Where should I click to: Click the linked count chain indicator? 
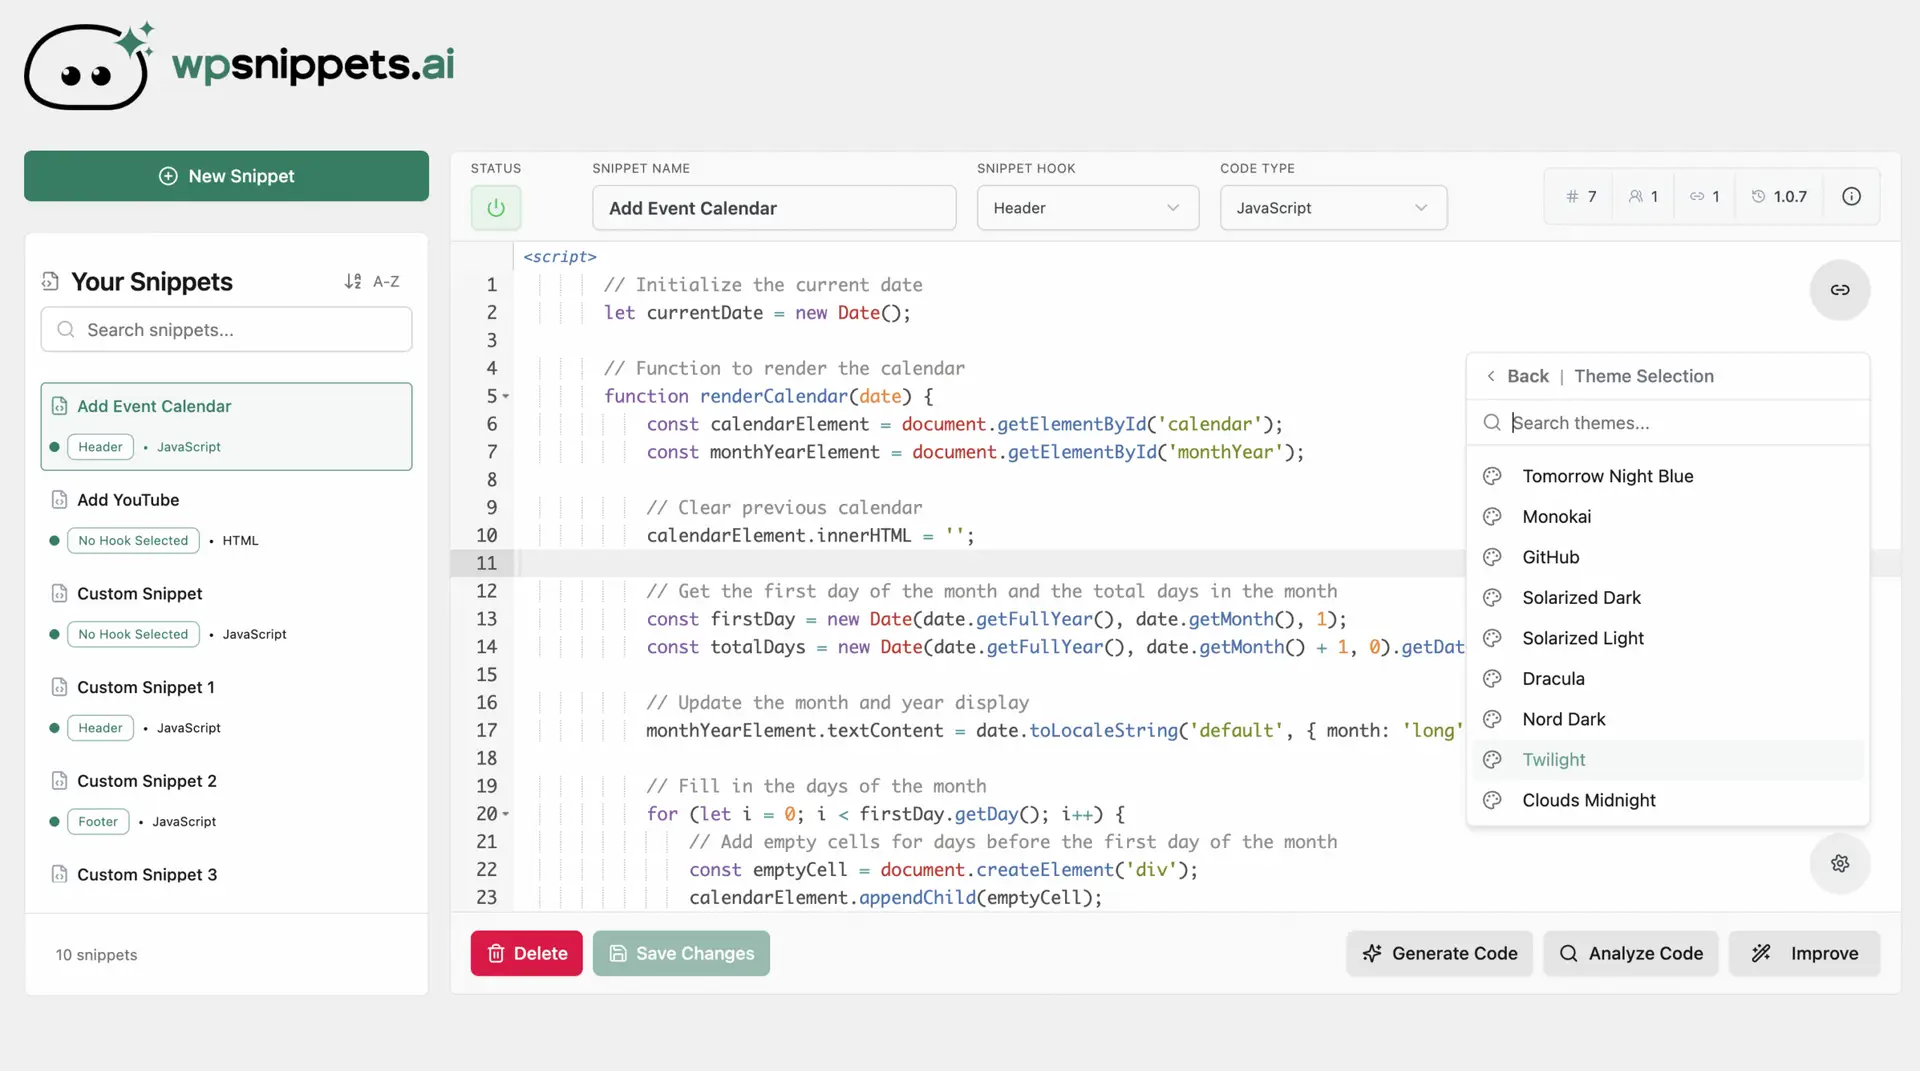pyautogui.click(x=1704, y=196)
